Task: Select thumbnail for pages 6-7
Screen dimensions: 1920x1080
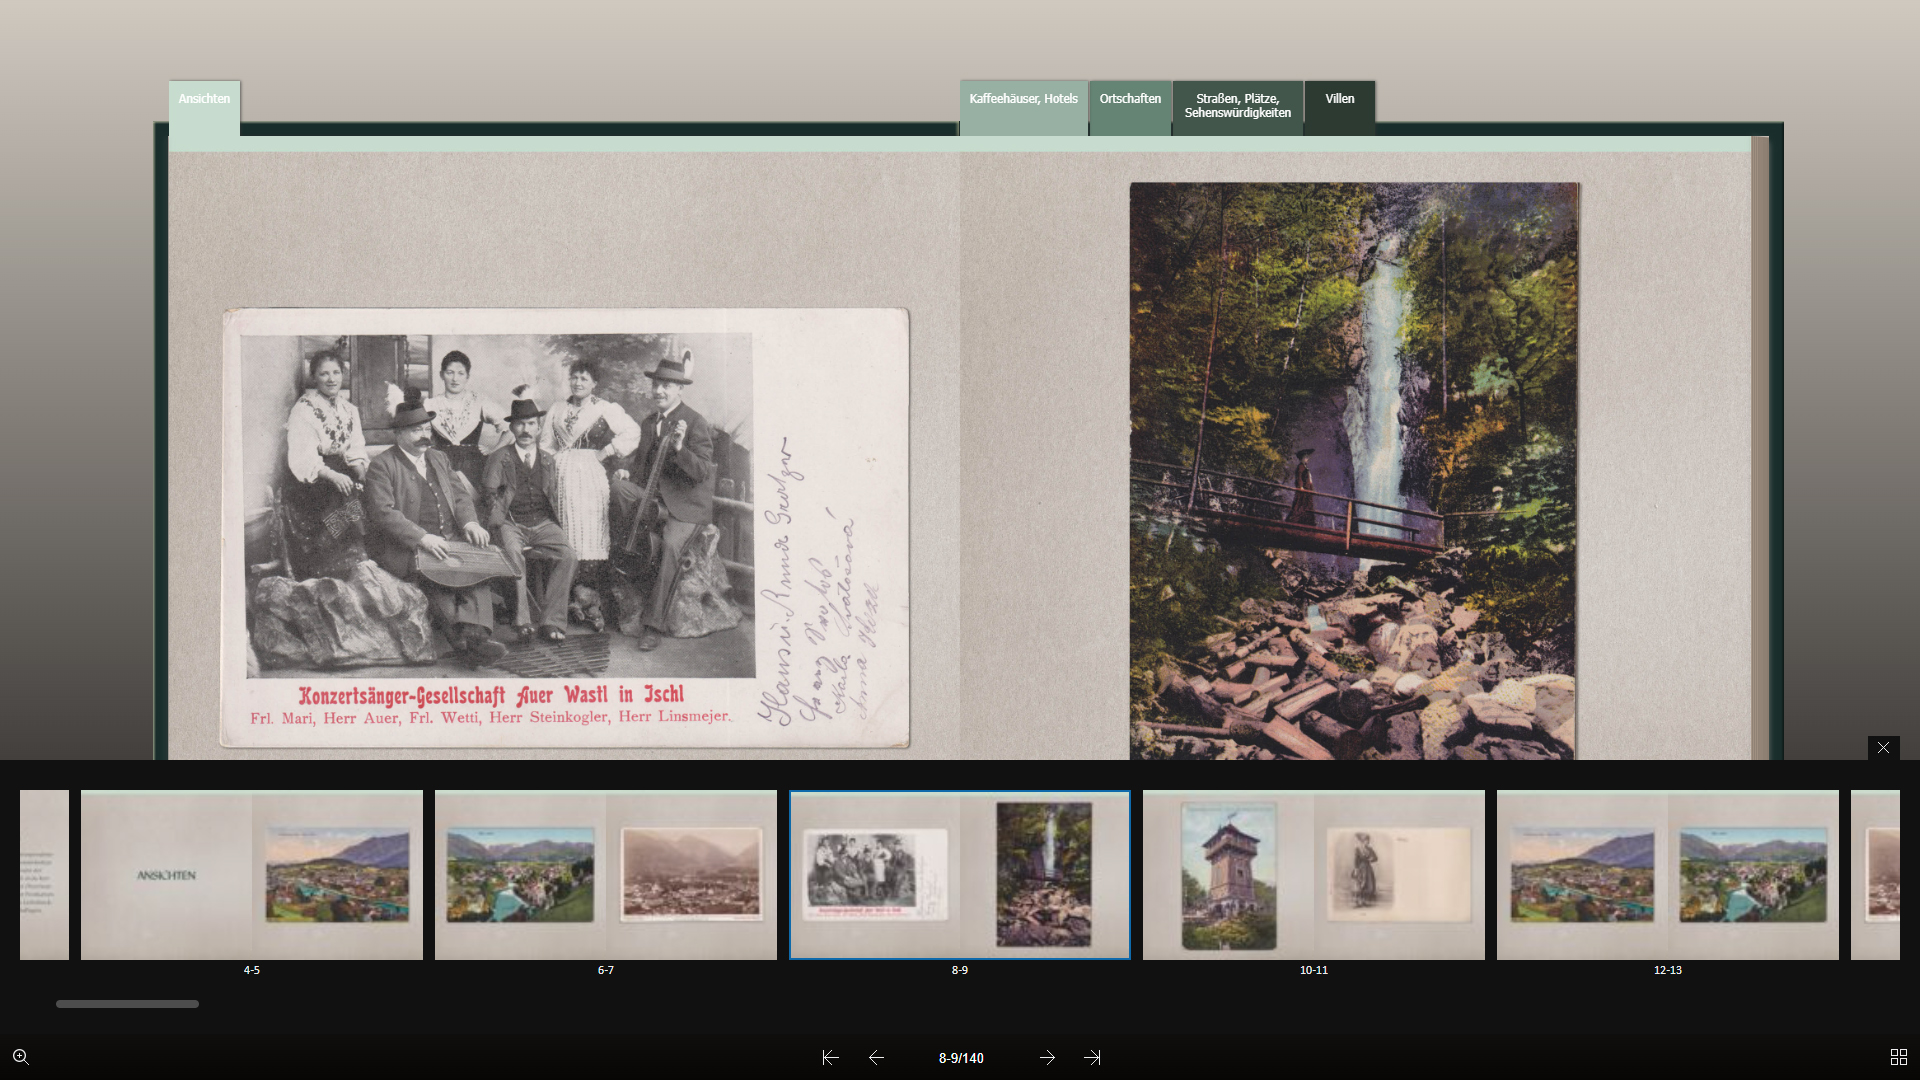Action: pyautogui.click(x=606, y=875)
